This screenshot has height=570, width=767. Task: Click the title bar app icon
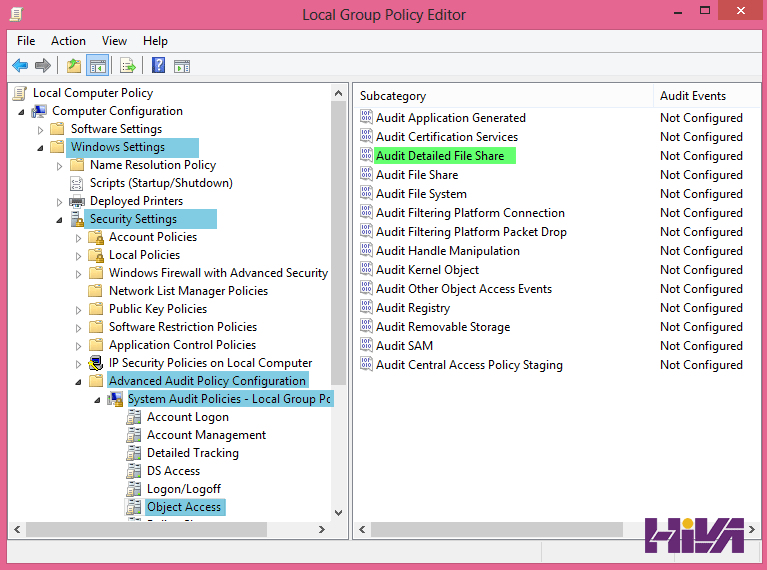pyautogui.click(x=16, y=14)
